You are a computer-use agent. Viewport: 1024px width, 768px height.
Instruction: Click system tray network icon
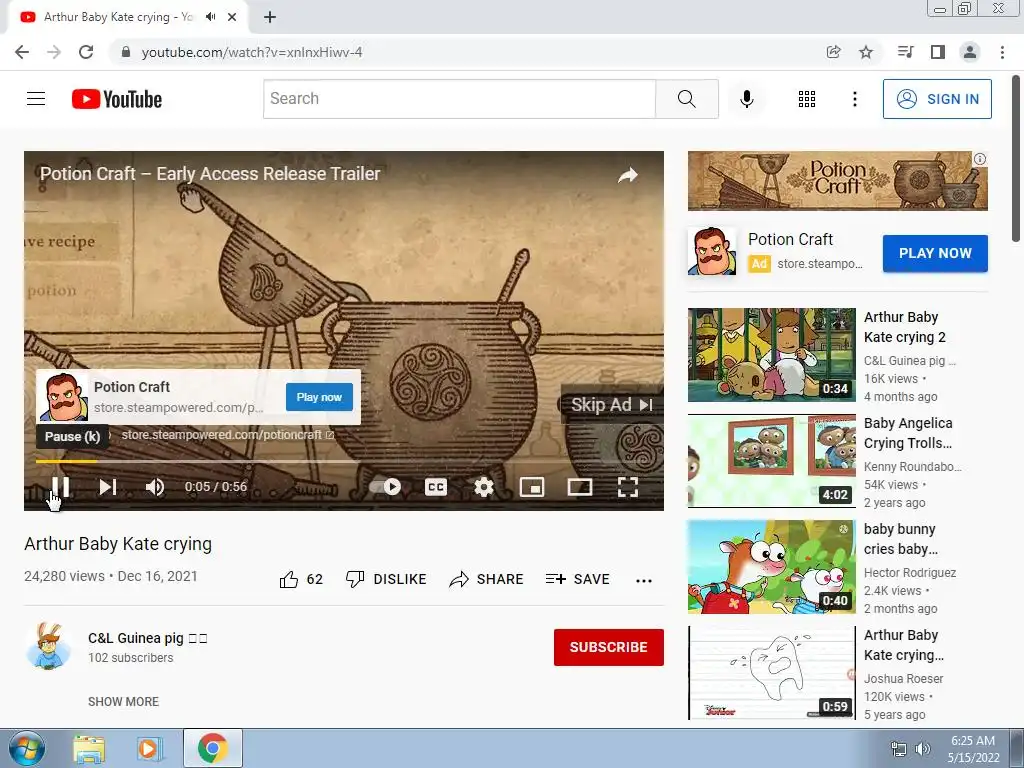click(899, 749)
